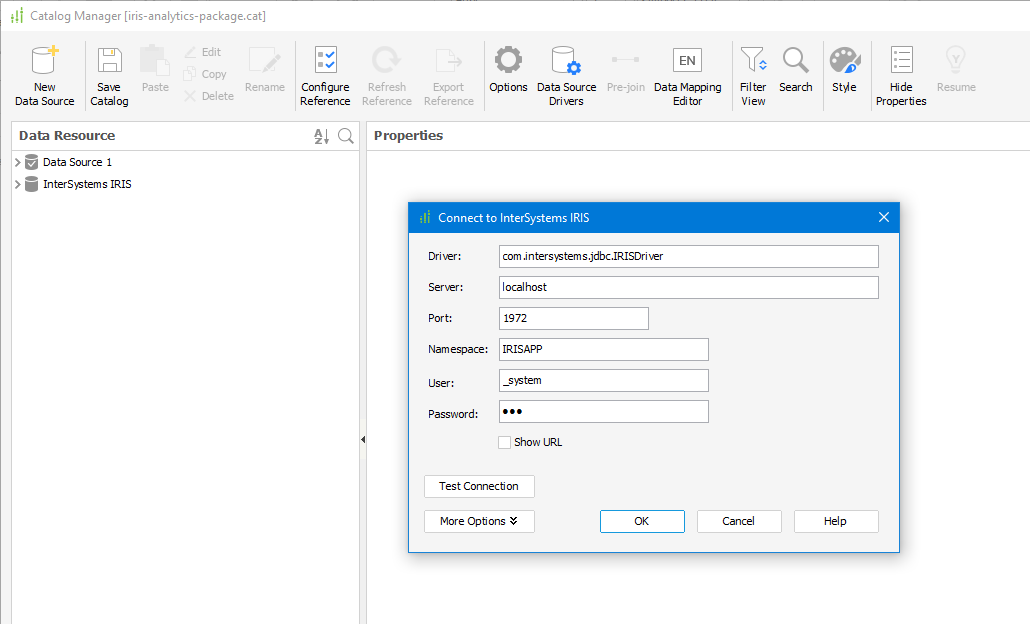
Task: Click the New Data Source icon
Action: coord(44,62)
